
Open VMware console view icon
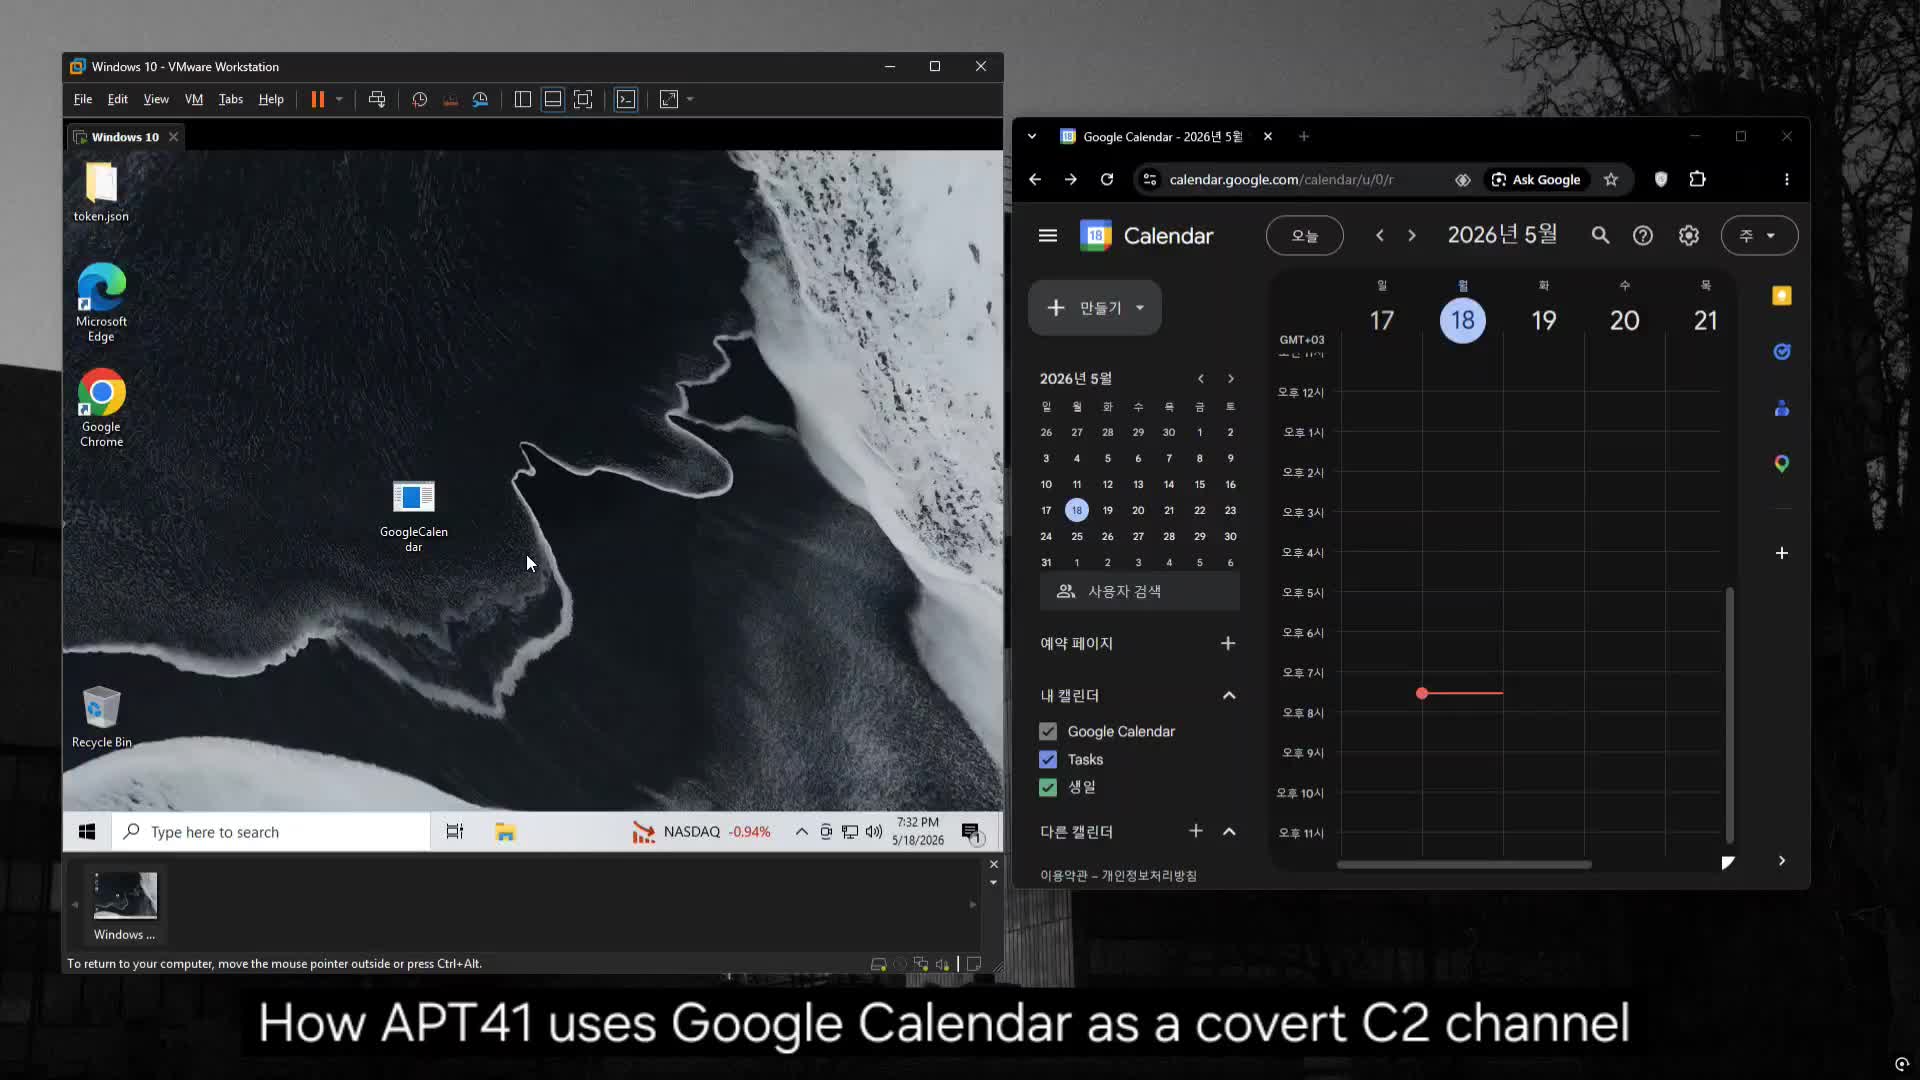626,99
